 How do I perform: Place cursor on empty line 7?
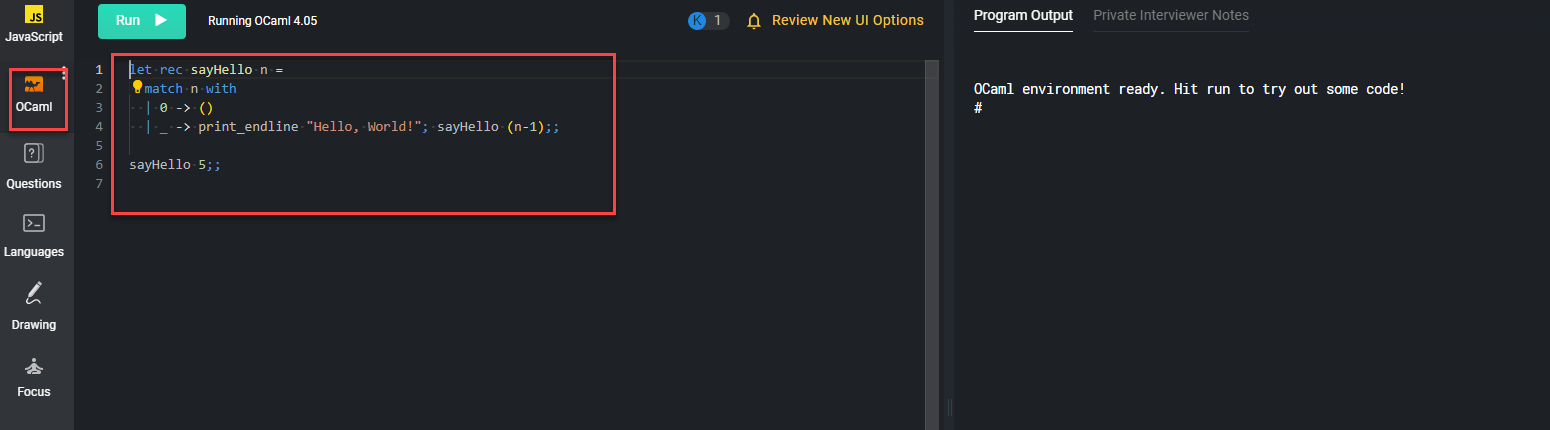click(300, 184)
